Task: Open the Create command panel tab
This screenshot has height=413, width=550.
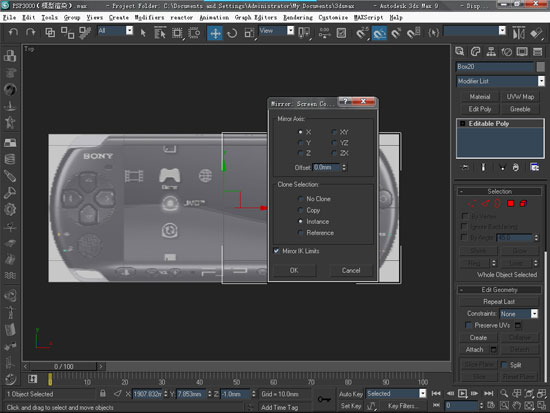Action: click(x=460, y=52)
